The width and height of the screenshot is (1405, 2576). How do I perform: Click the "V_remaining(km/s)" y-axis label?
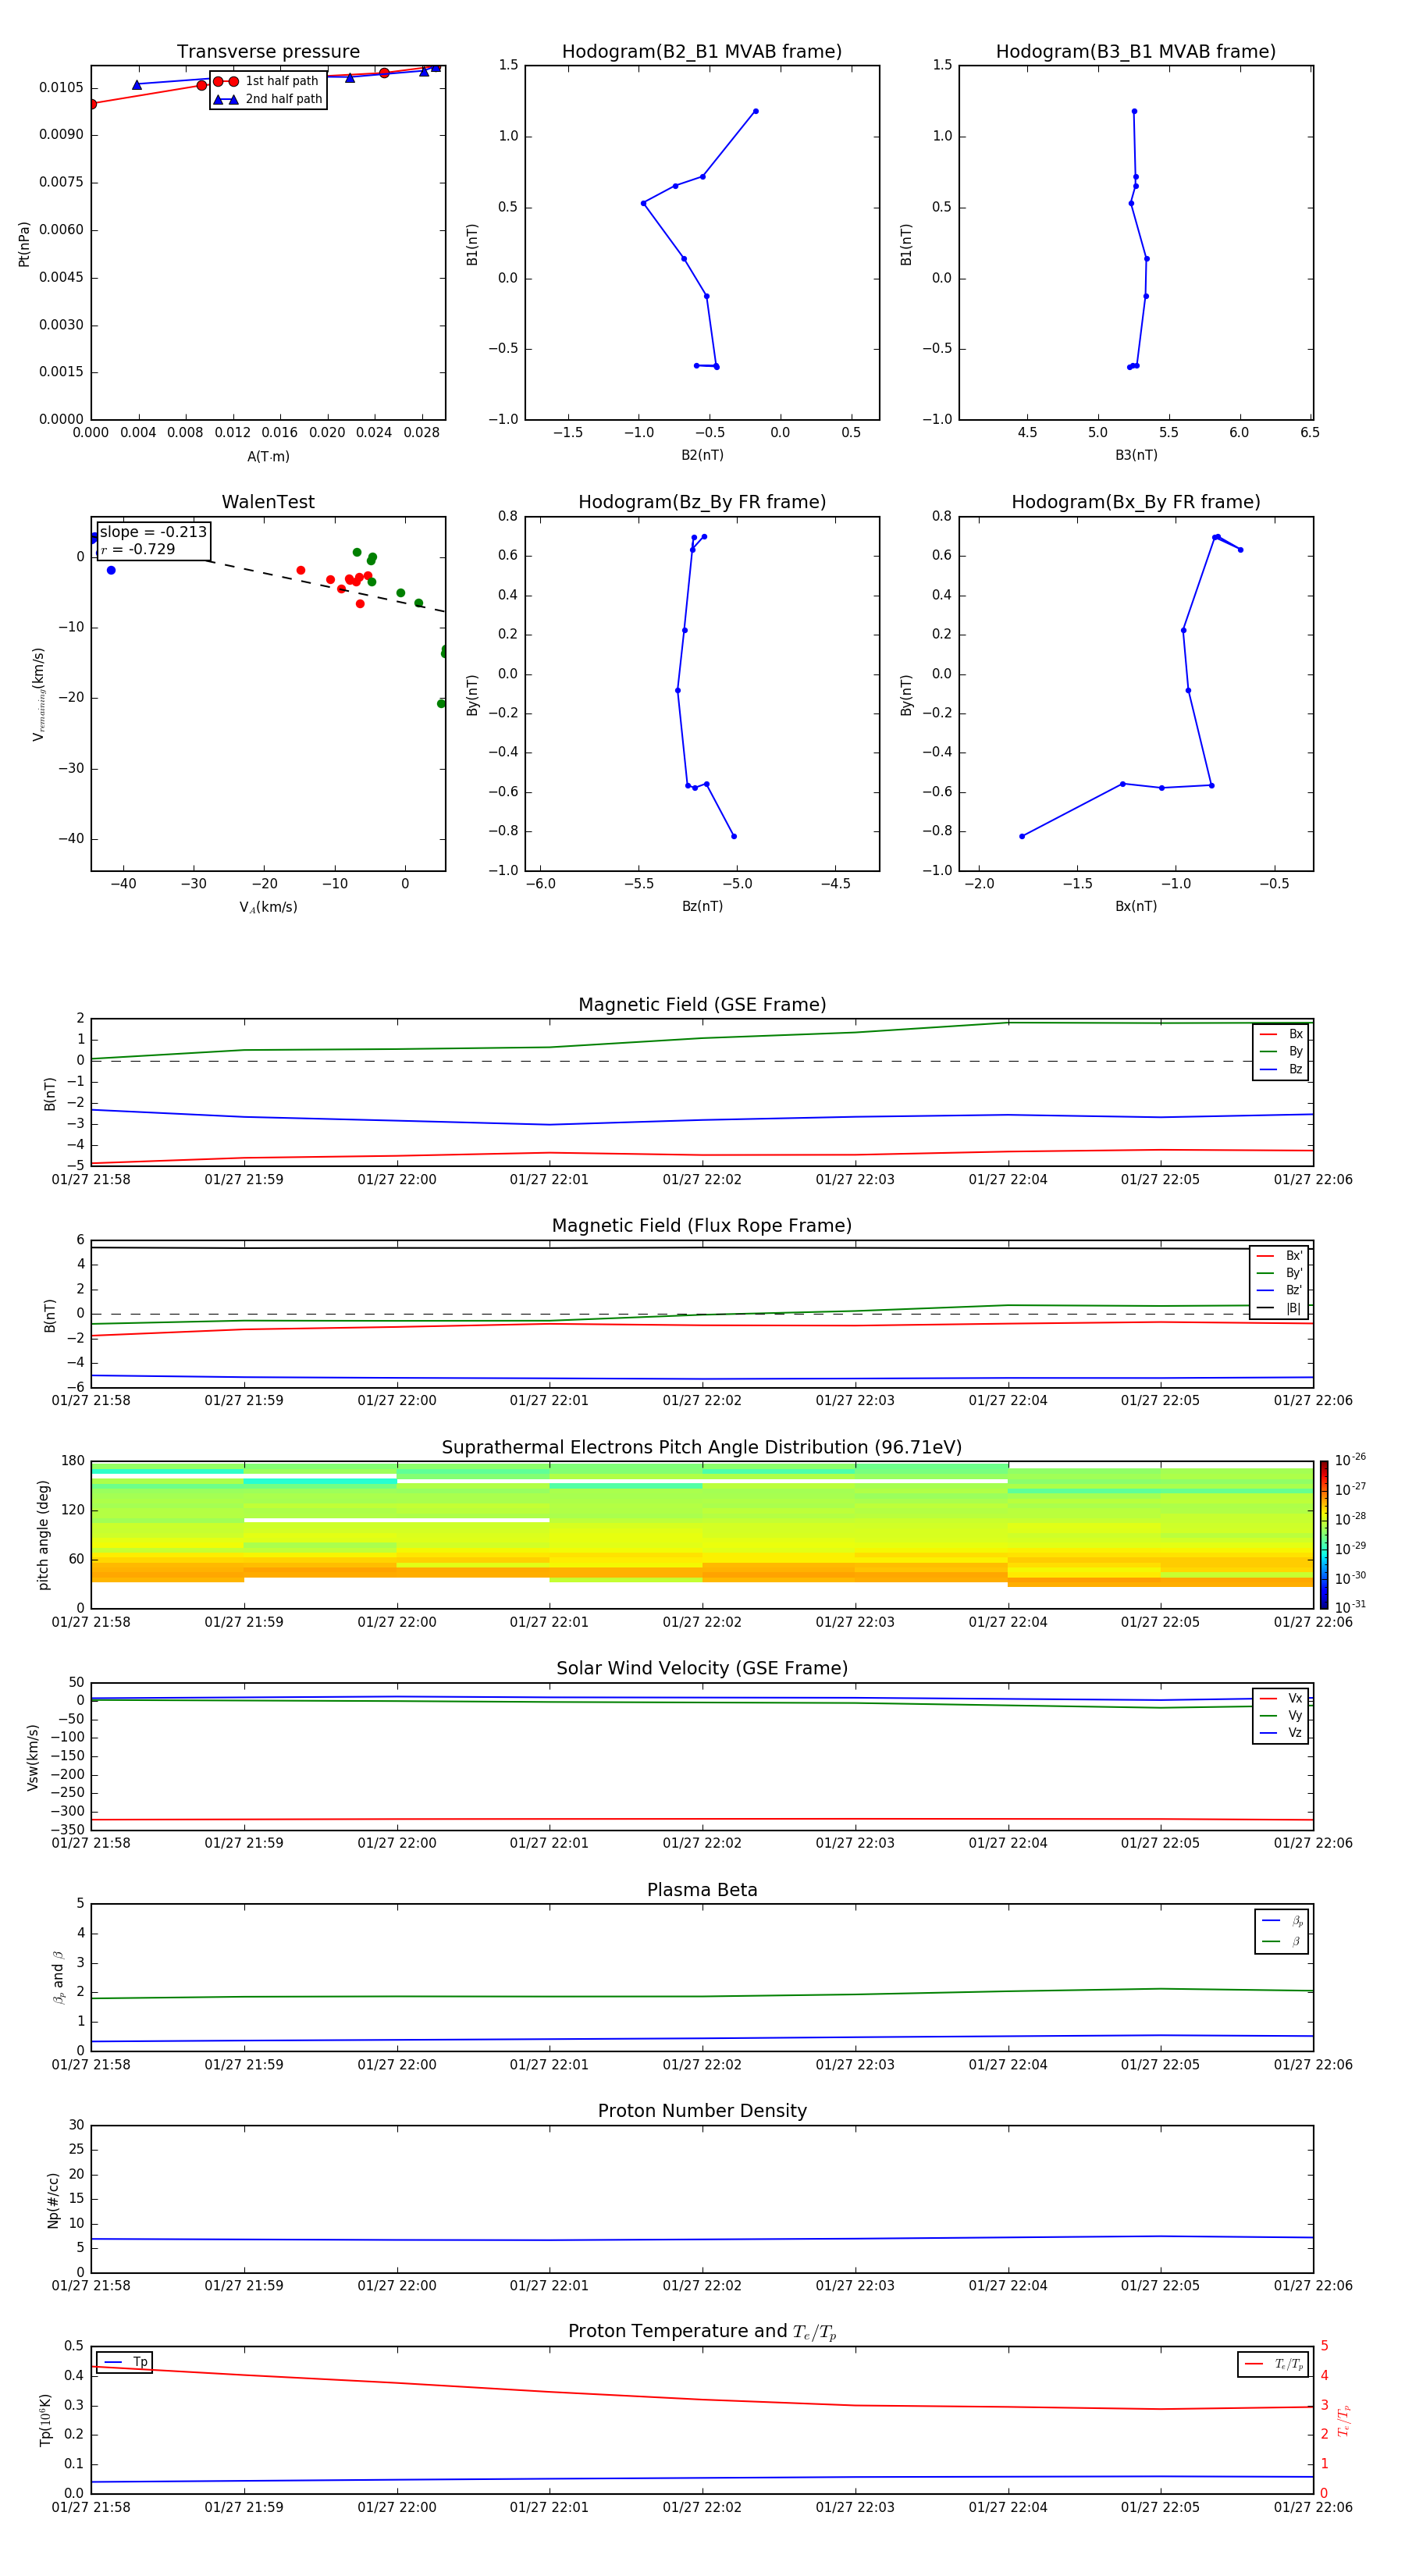[x=39, y=694]
